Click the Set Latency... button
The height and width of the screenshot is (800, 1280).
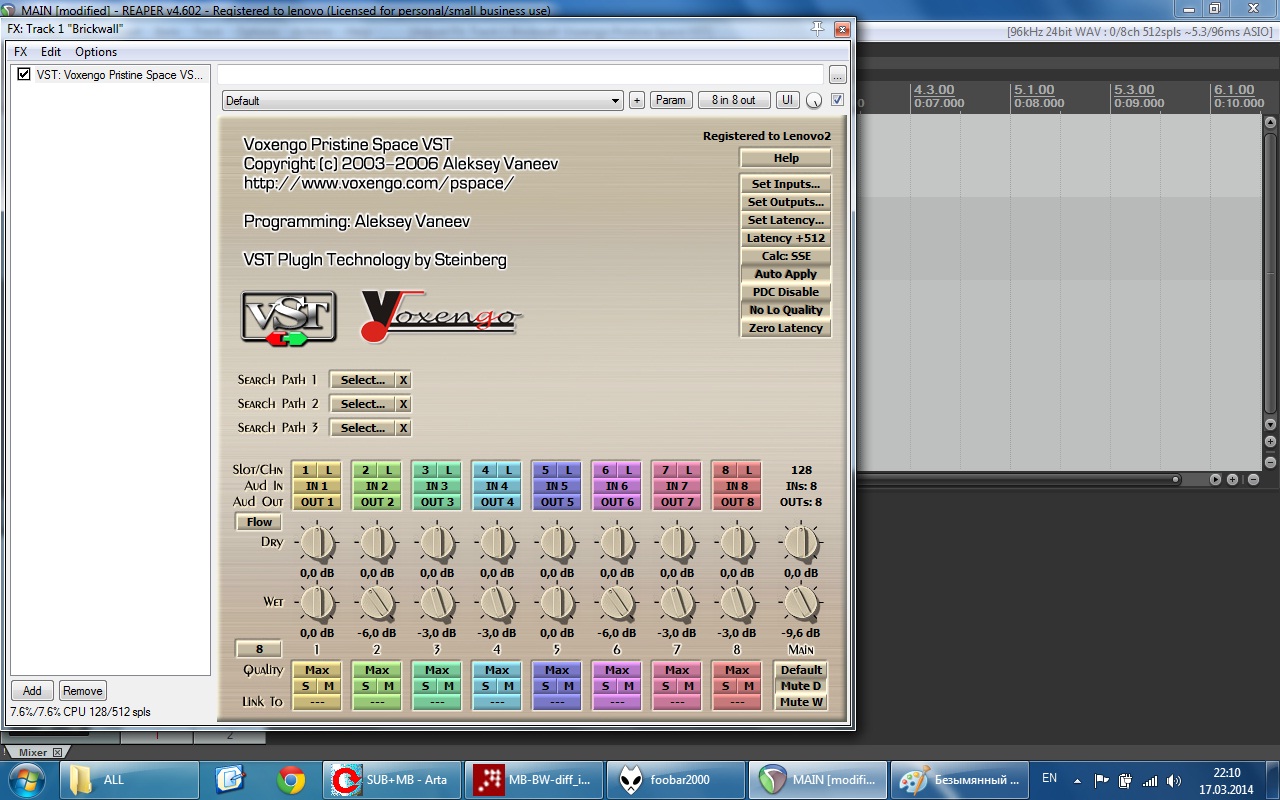(x=786, y=220)
